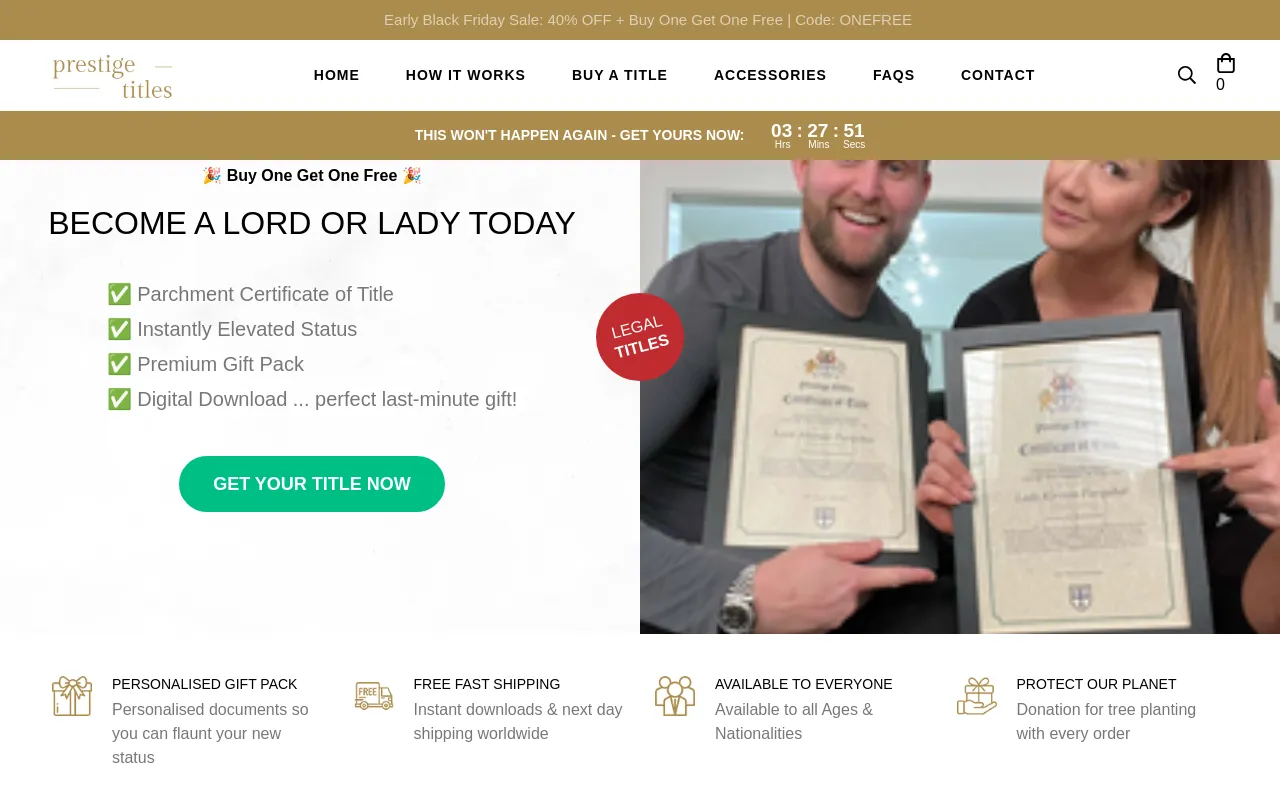1280x800 pixels.
Task: Click the Prestige Titles logo
Action: [112, 76]
